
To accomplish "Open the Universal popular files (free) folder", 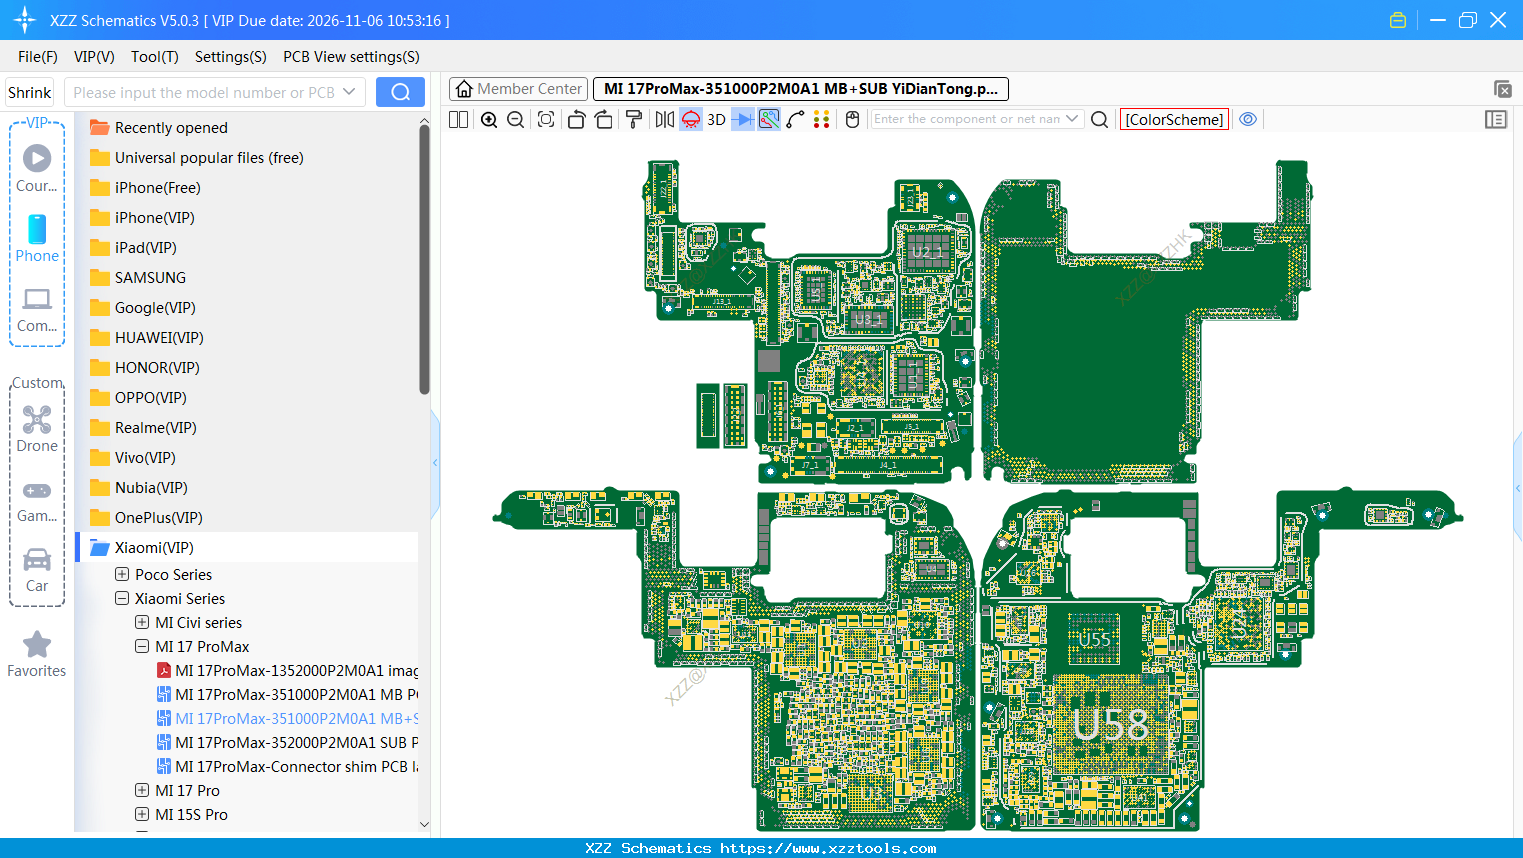I will pos(209,157).
